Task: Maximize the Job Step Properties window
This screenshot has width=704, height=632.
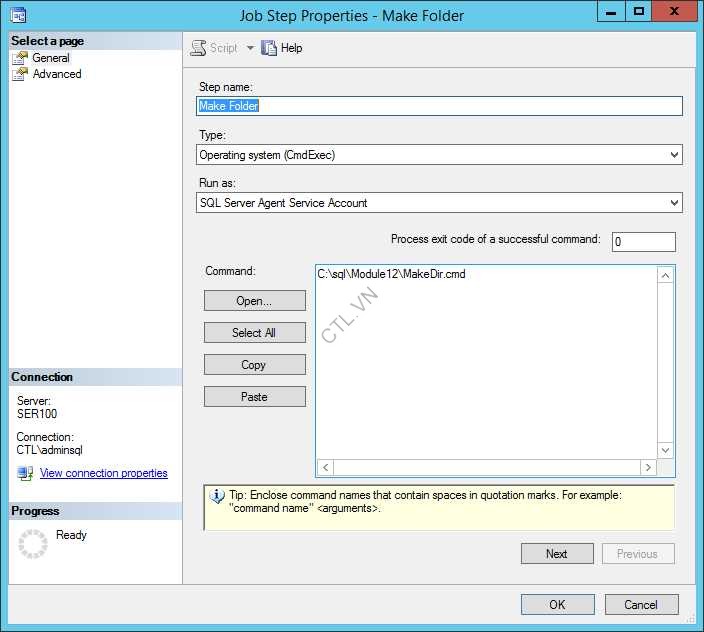Action: click(638, 12)
